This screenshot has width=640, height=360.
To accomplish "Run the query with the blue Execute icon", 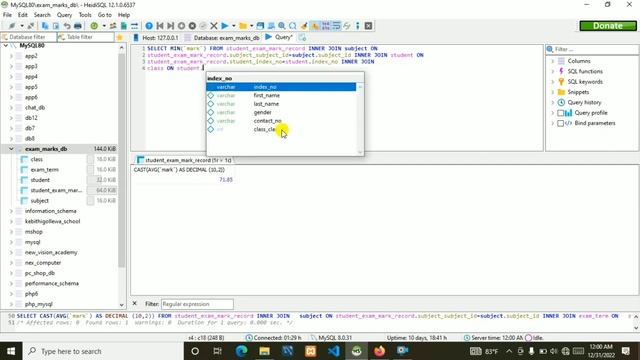I will [224, 26].
